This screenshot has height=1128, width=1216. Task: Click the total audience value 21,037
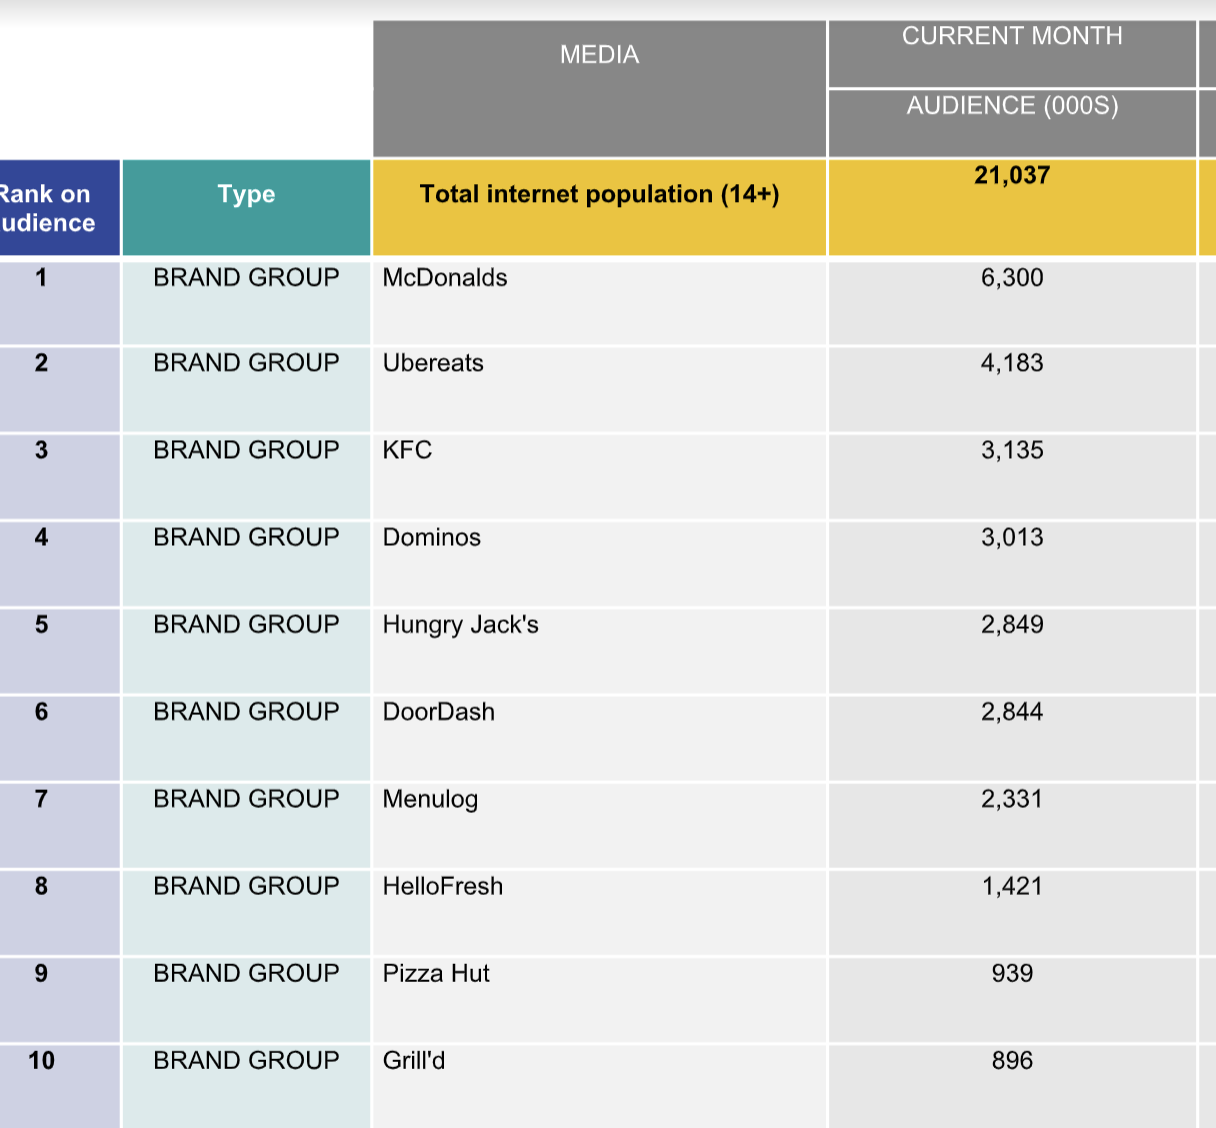click(x=1012, y=176)
